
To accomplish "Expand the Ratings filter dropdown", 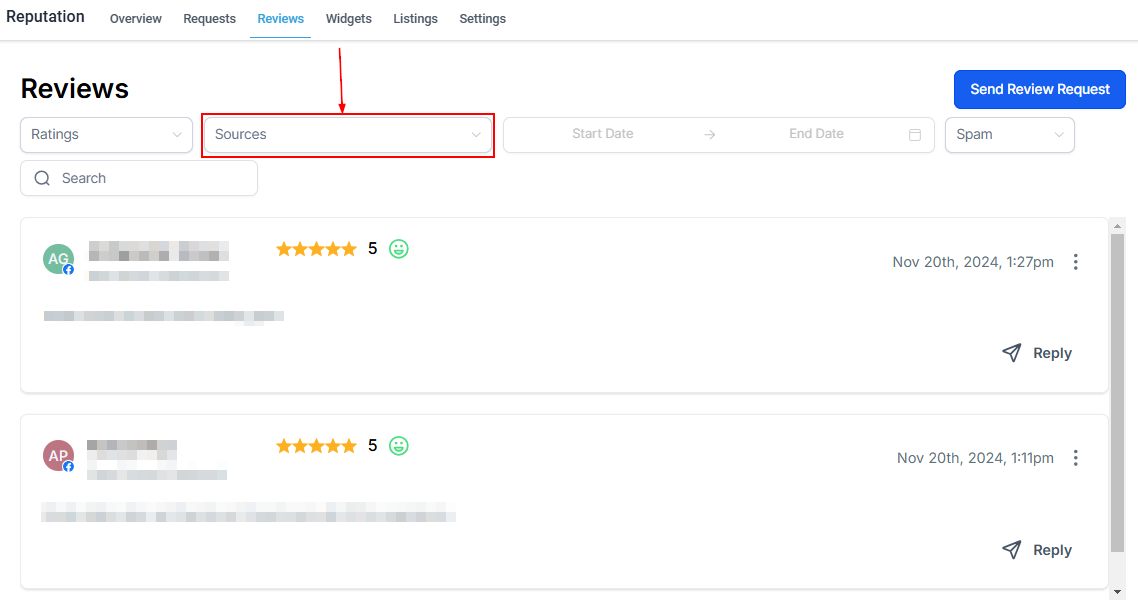I will (106, 135).
